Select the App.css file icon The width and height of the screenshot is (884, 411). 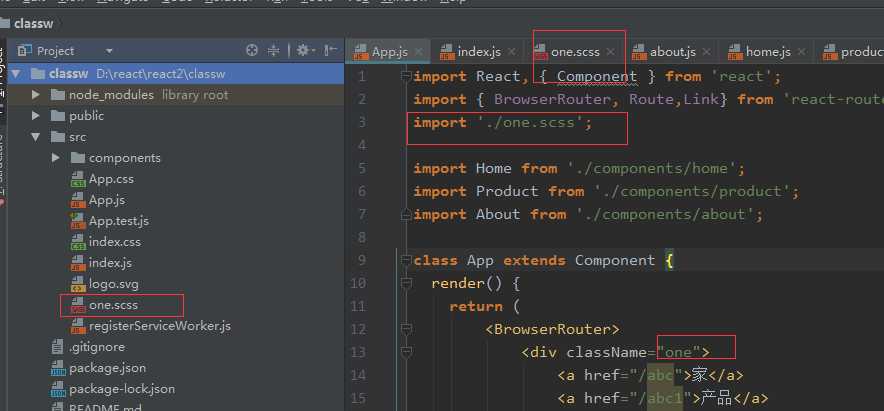pos(77,179)
